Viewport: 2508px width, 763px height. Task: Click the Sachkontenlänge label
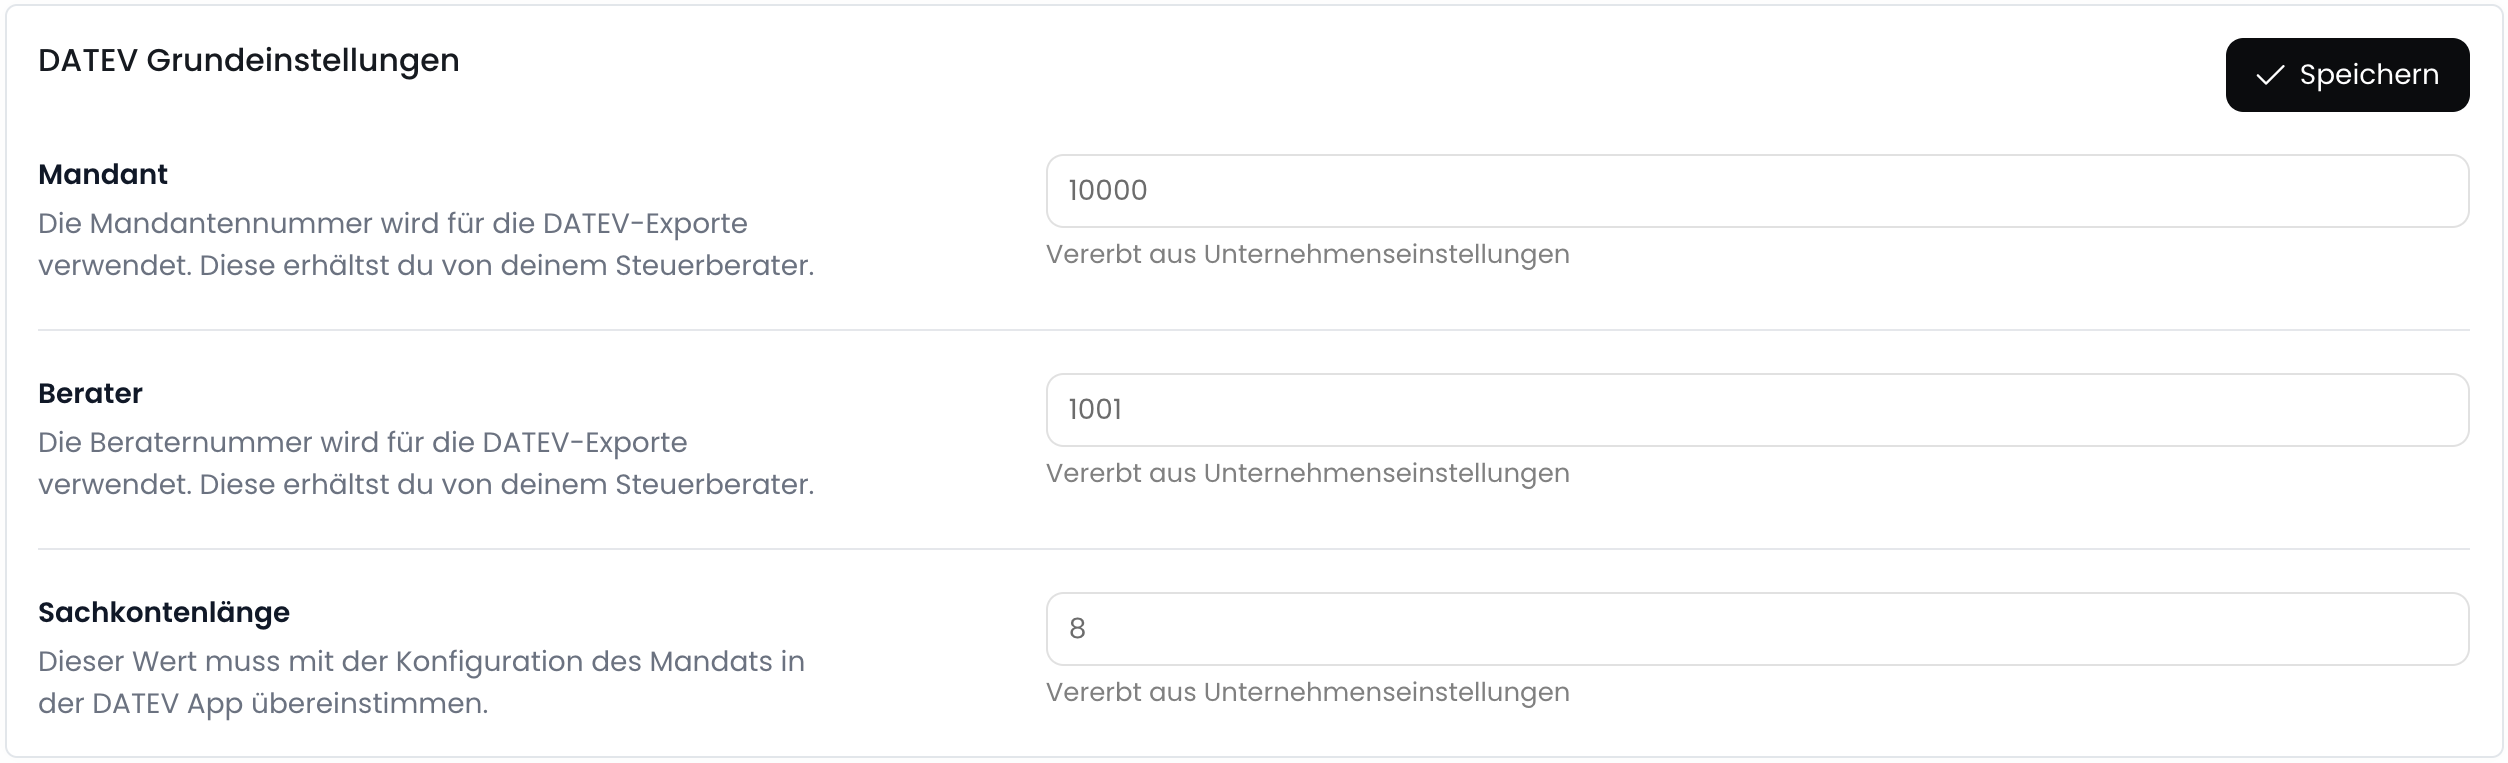point(163,612)
